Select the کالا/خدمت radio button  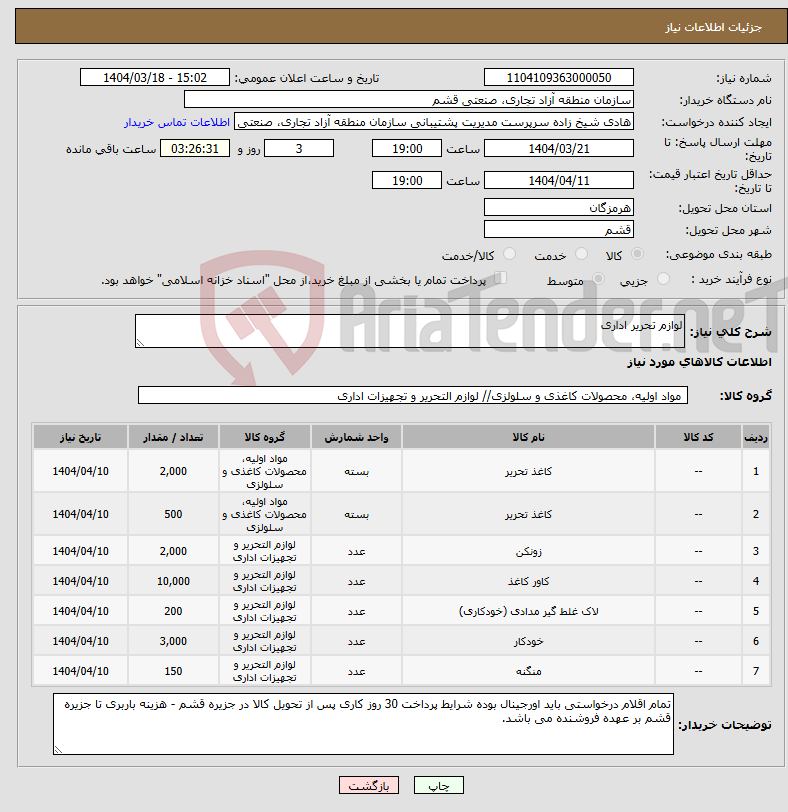[x=509, y=254]
